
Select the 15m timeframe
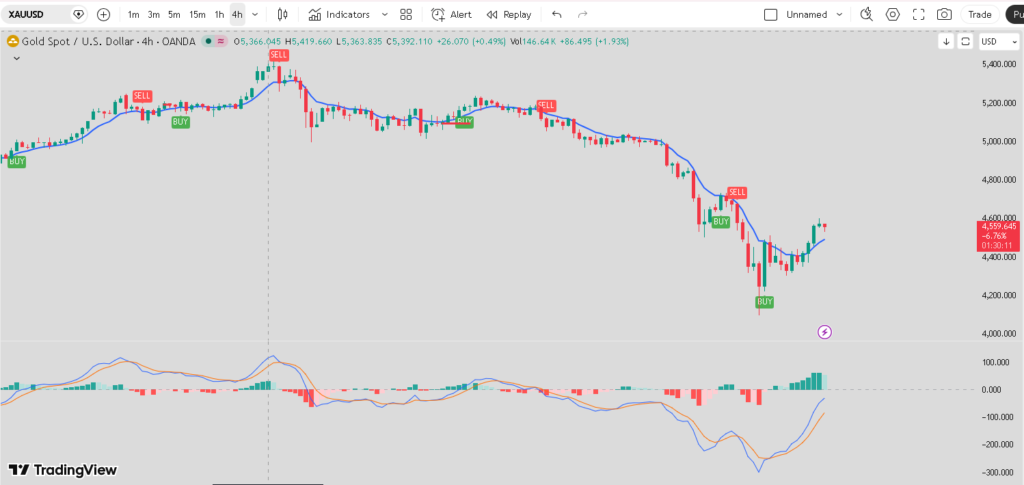tap(197, 15)
